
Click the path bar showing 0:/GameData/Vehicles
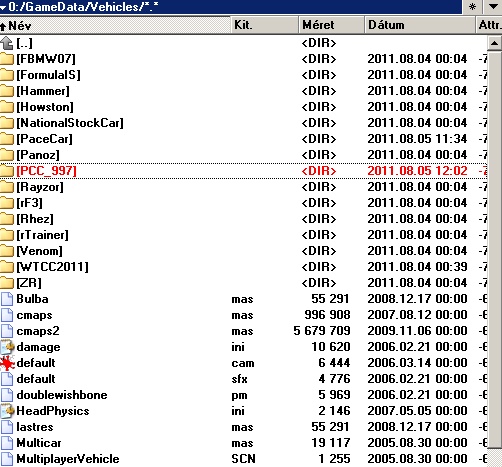[231, 7]
